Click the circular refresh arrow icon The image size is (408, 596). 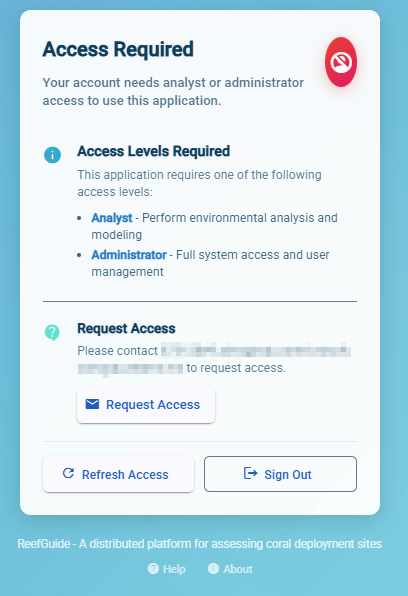pos(68,473)
